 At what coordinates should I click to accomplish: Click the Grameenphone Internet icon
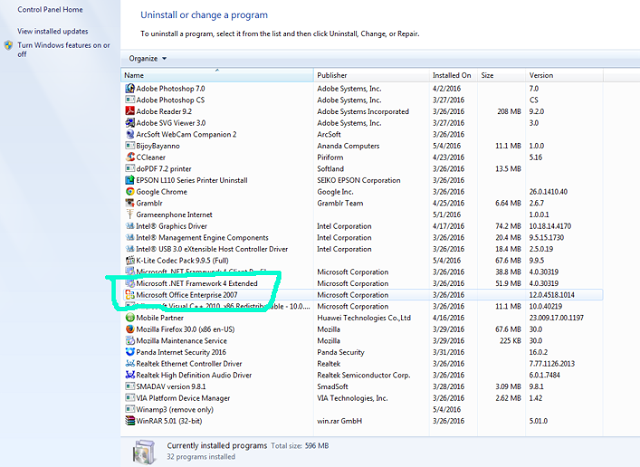(x=130, y=214)
